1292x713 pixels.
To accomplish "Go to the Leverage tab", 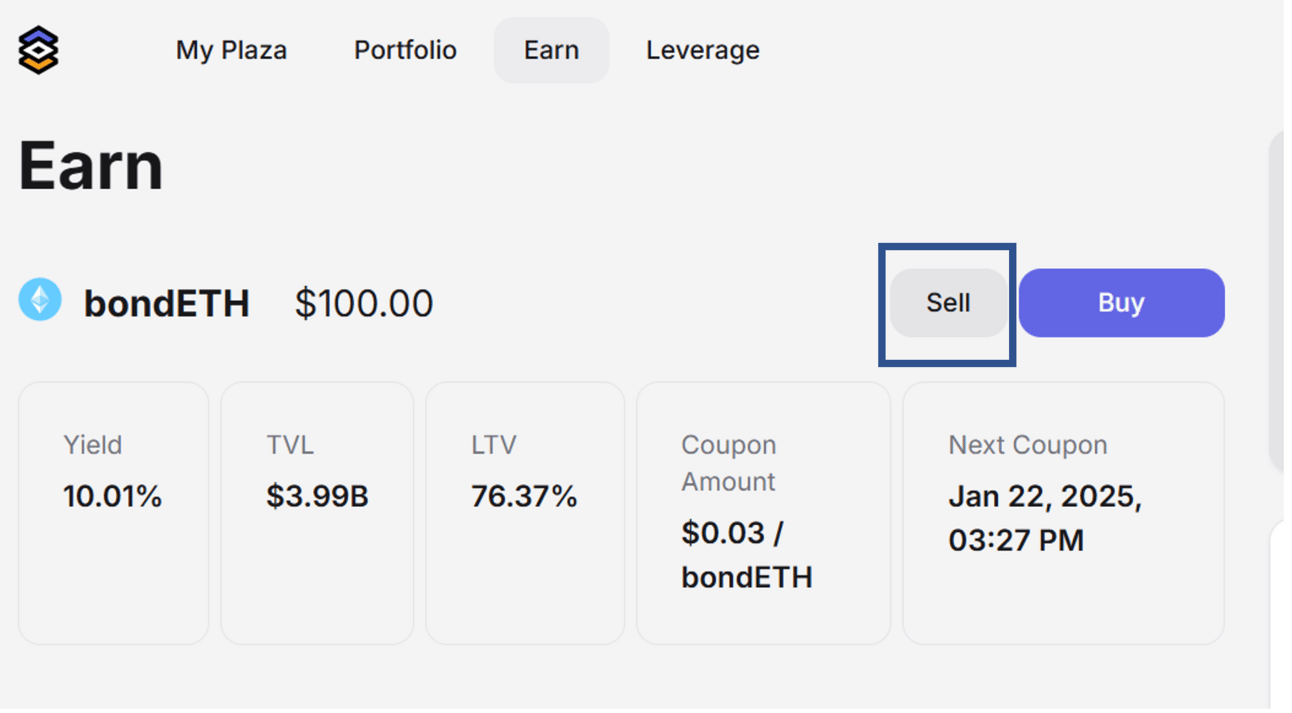I will coord(702,50).
